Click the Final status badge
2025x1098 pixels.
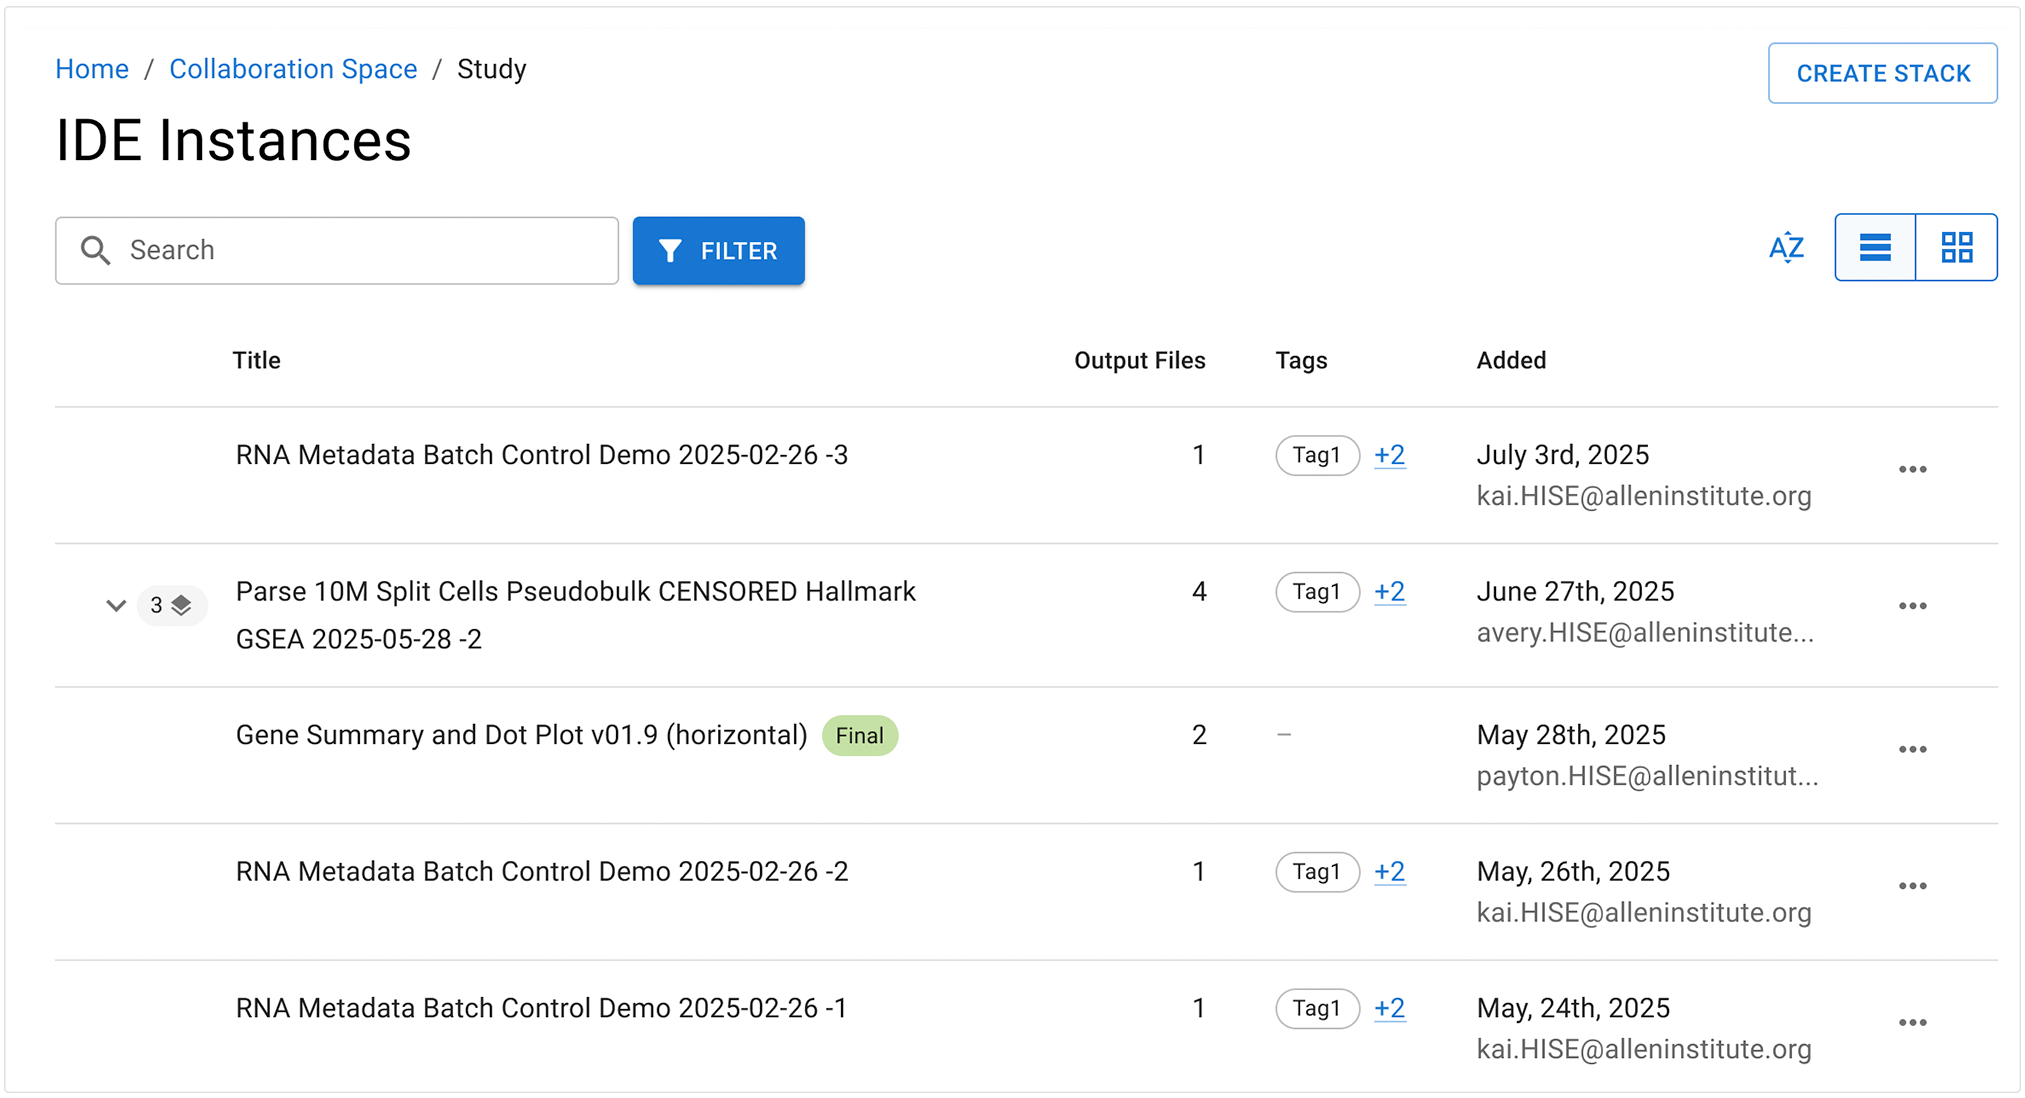[859, 736]
